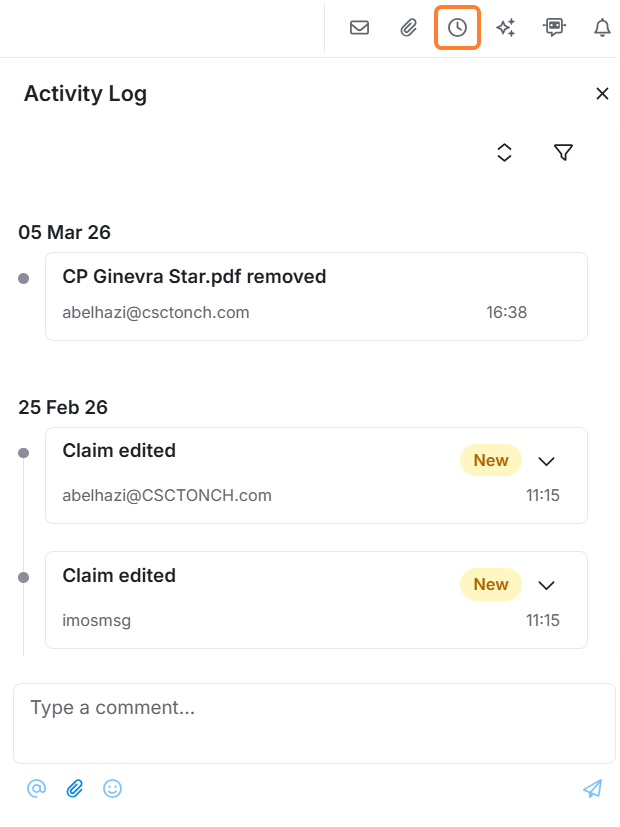This screenshot has width=620, height=827.
Task: Click the New badge on abelhazi's edit
Action: coord(491,460)
